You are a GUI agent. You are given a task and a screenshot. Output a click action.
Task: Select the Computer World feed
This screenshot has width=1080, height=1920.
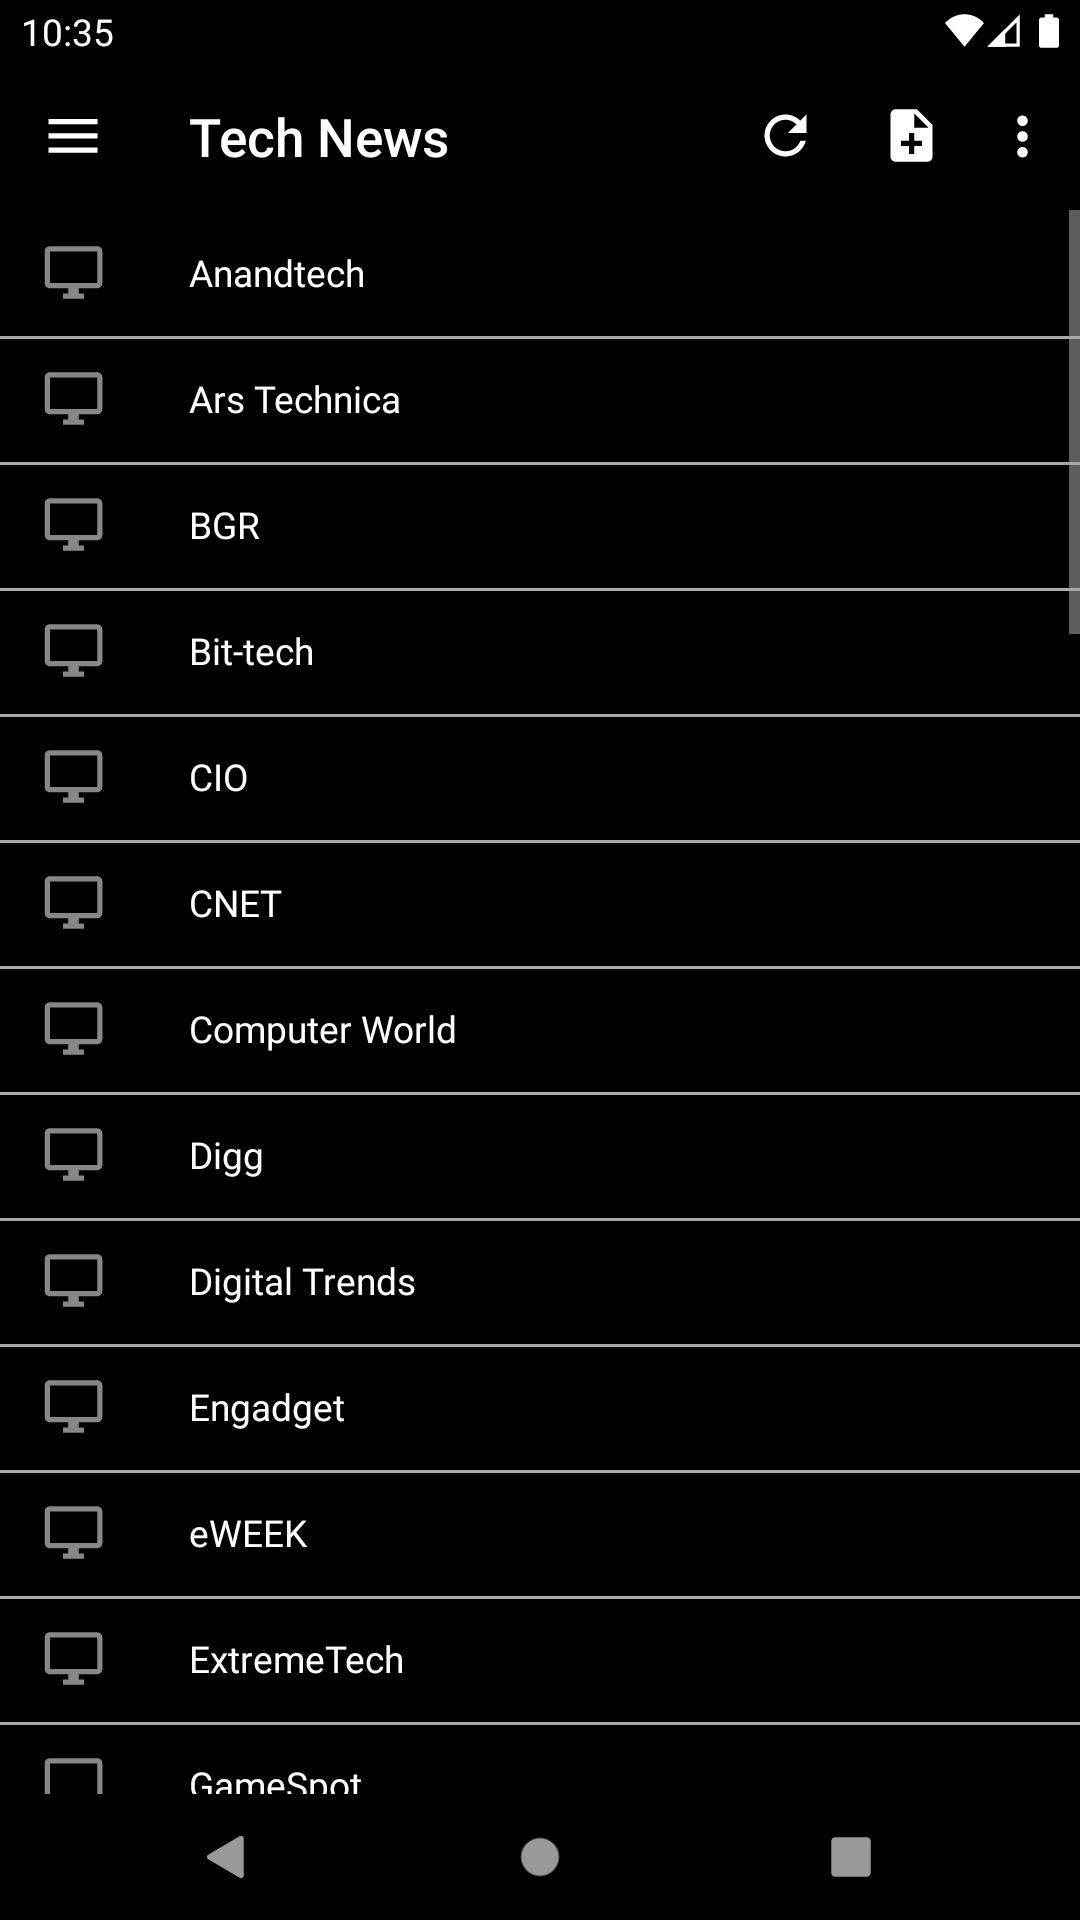click(540, 1031)
